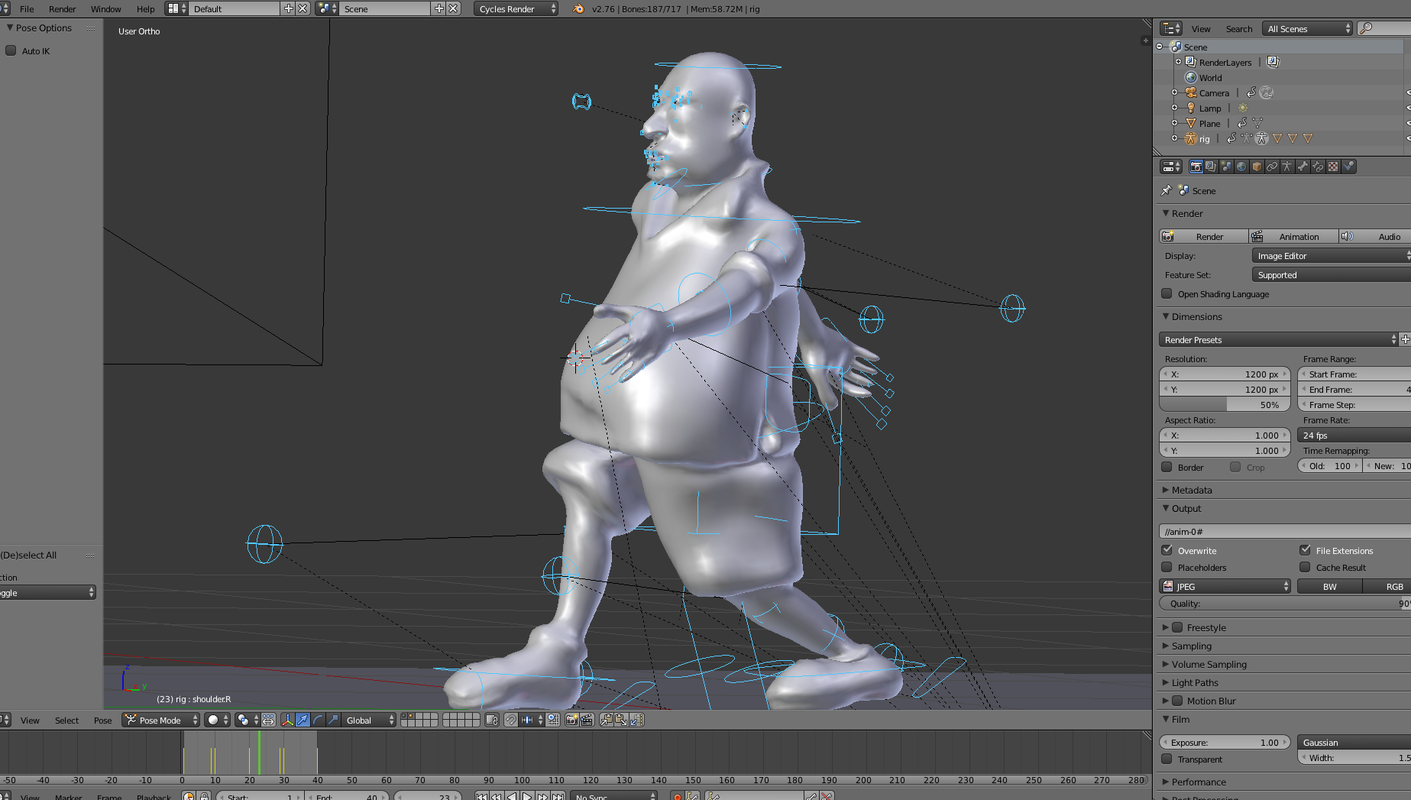
Task: Toggle the Overwrite checkbox under Output
Action: pos(1169,550)
